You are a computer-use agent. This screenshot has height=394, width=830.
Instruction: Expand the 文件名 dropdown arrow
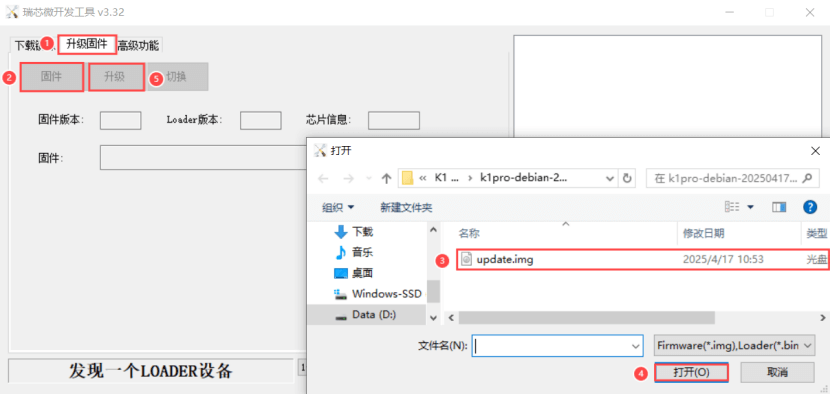(x=636, y=346)
